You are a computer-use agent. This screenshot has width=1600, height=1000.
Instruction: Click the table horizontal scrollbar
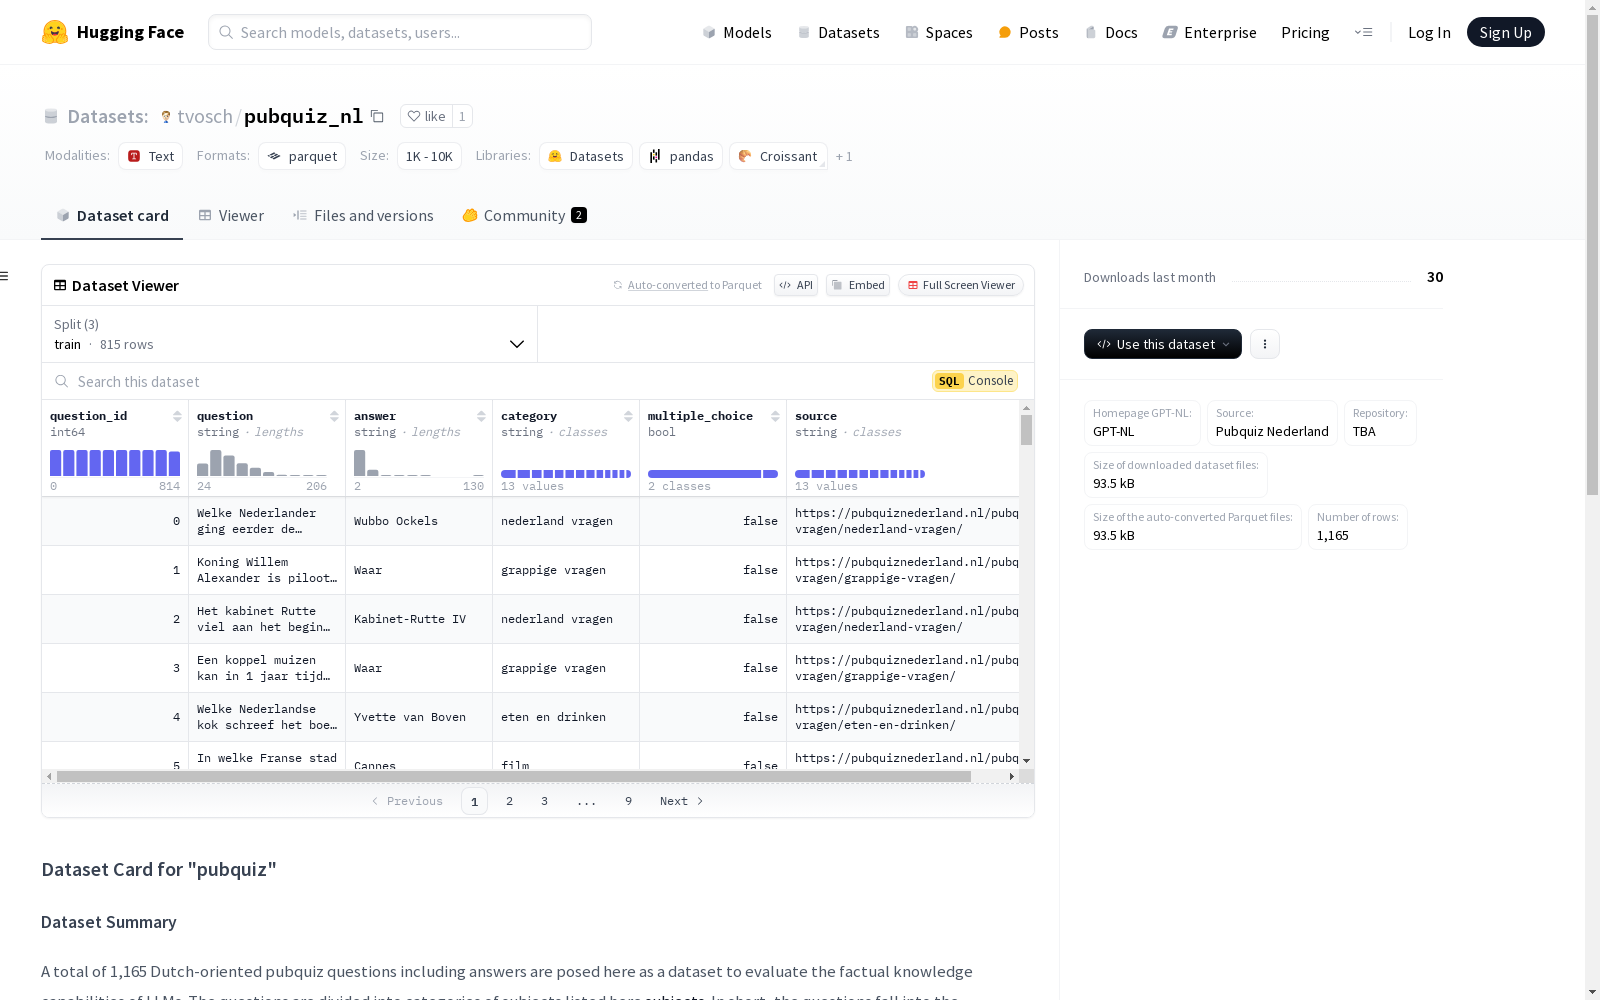pyautogui.click(x=514, y=776)
